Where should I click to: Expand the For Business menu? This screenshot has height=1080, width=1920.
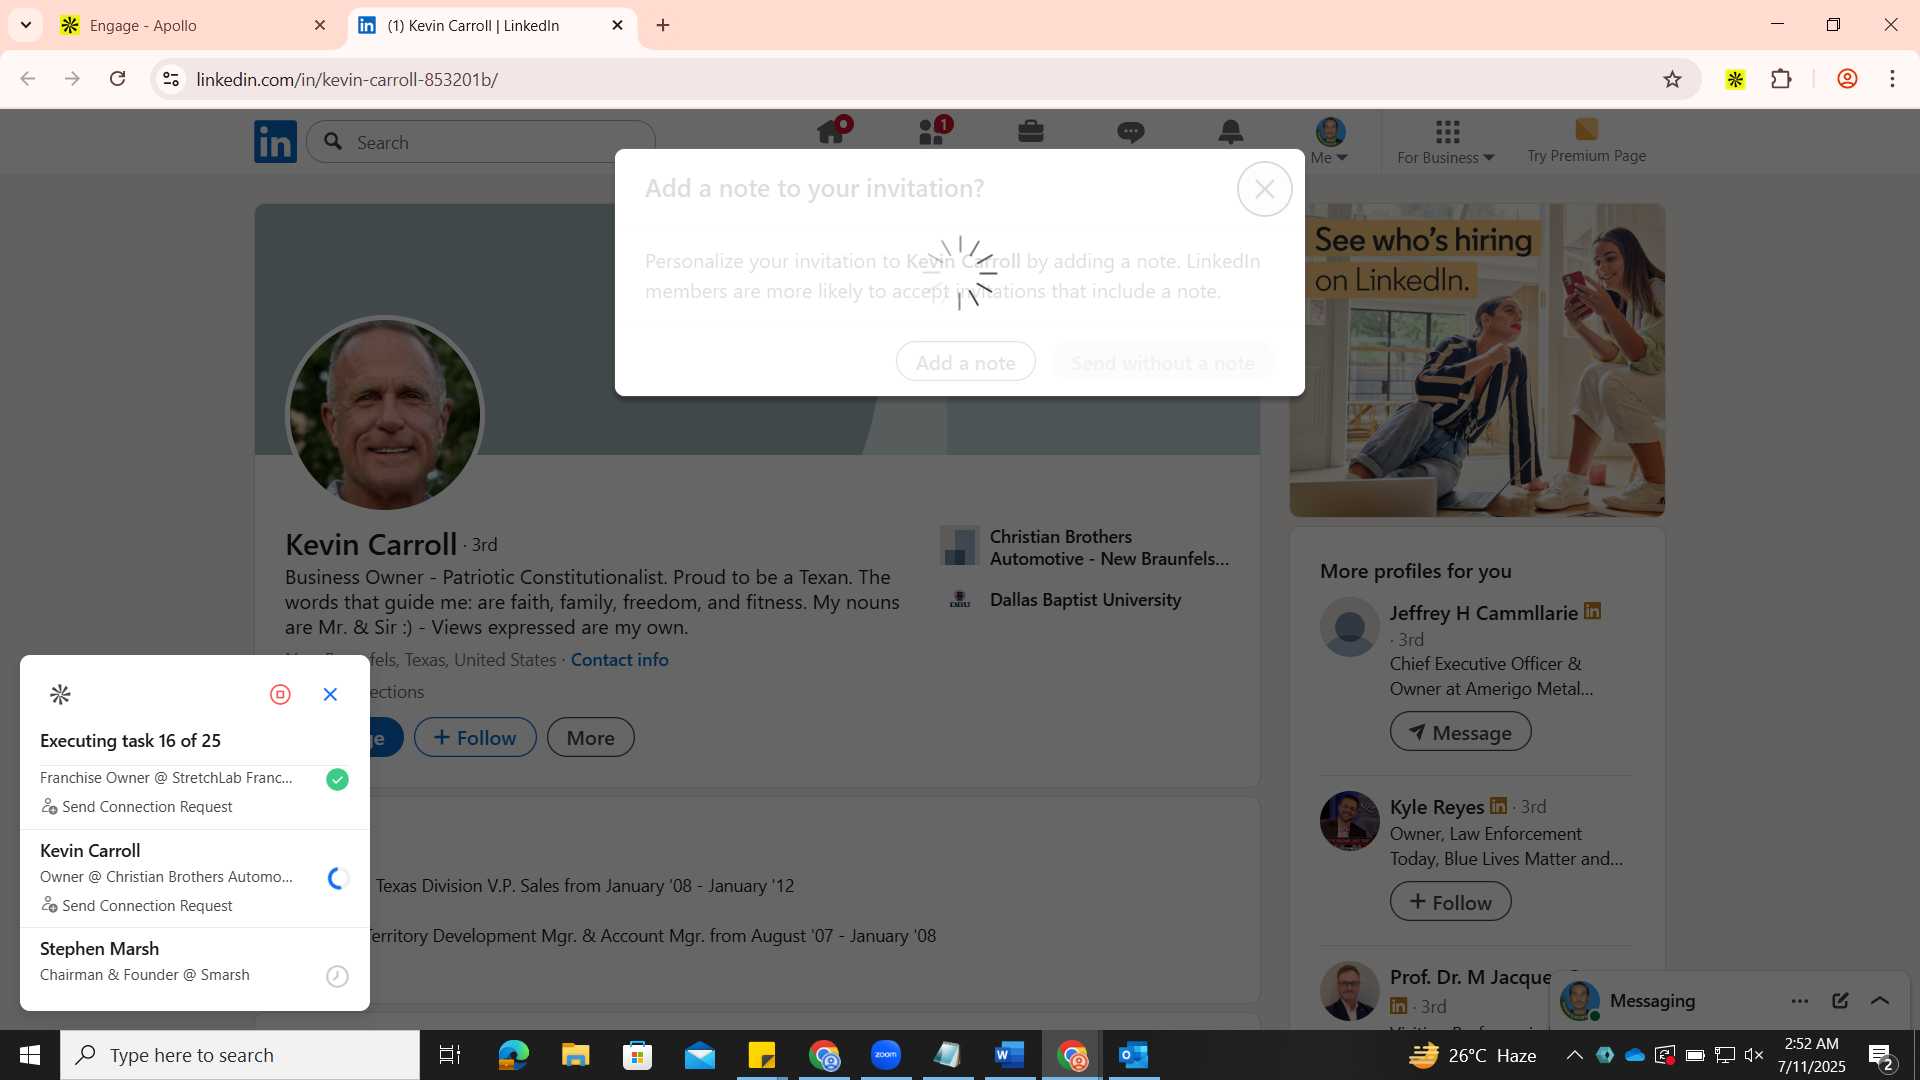(1446, 142)
